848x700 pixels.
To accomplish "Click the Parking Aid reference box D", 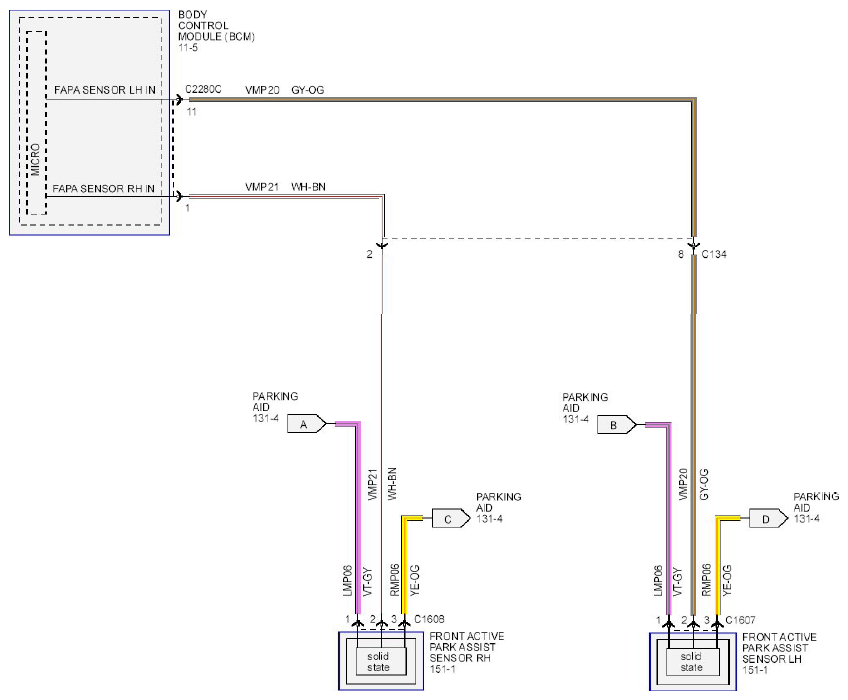I will pyautogui.click(x=768, y=519).
